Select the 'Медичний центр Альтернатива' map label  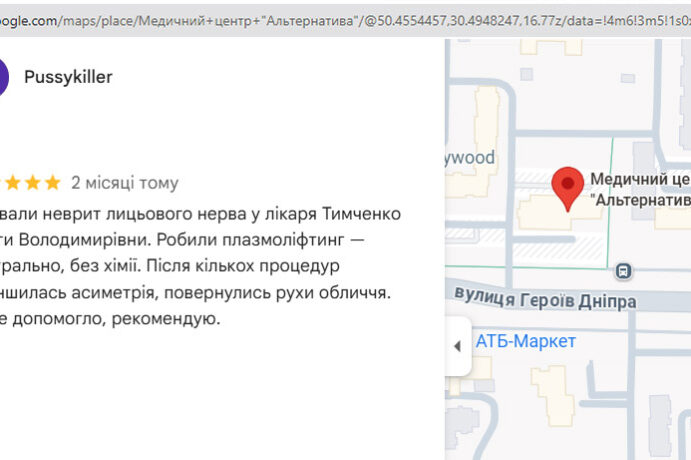coord(640,190)
